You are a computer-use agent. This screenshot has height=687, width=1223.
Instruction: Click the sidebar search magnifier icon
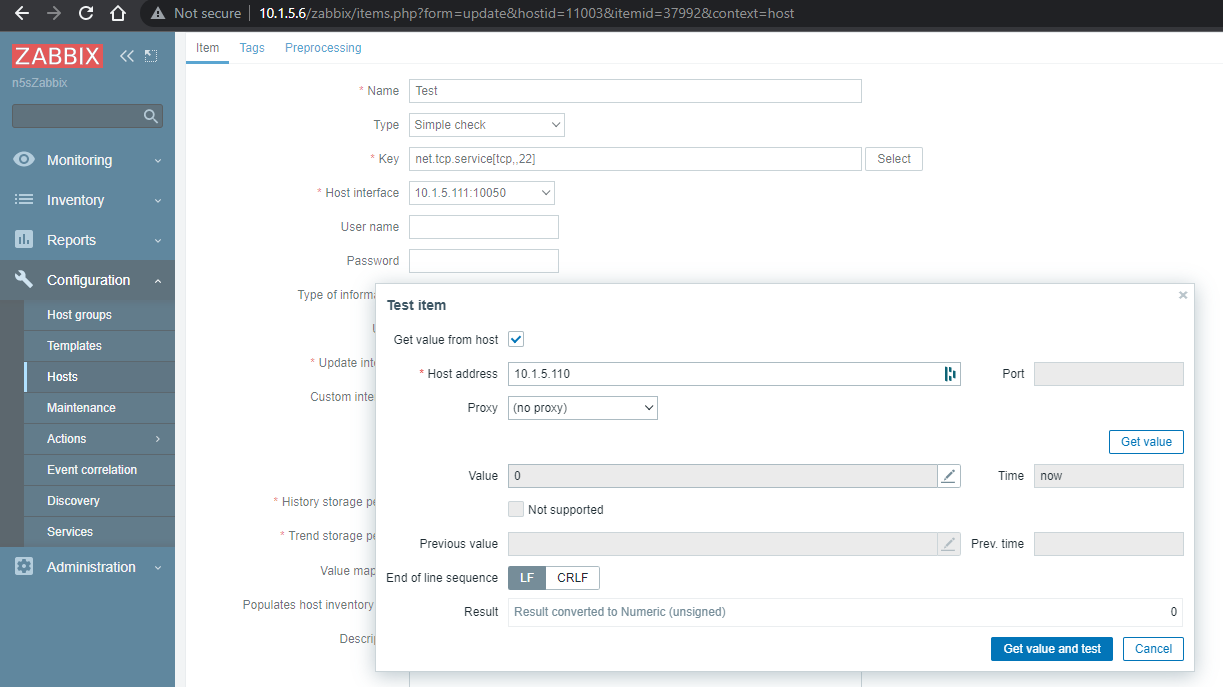tap(151, 116)
